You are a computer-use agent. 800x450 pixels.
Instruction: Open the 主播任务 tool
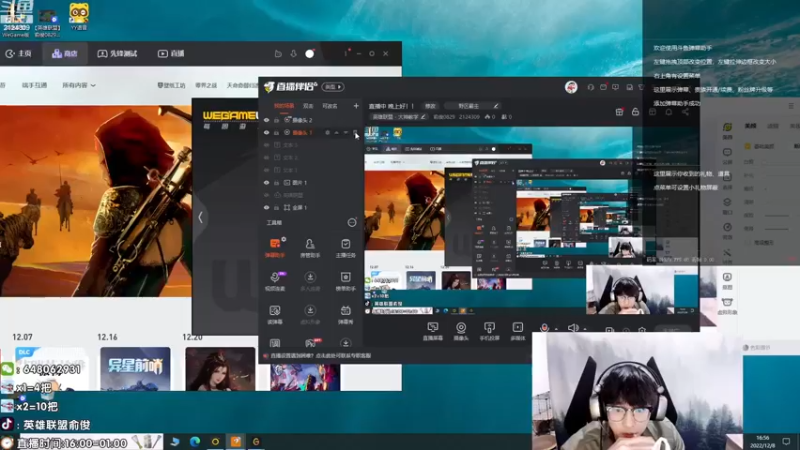[x=345, y=247]
